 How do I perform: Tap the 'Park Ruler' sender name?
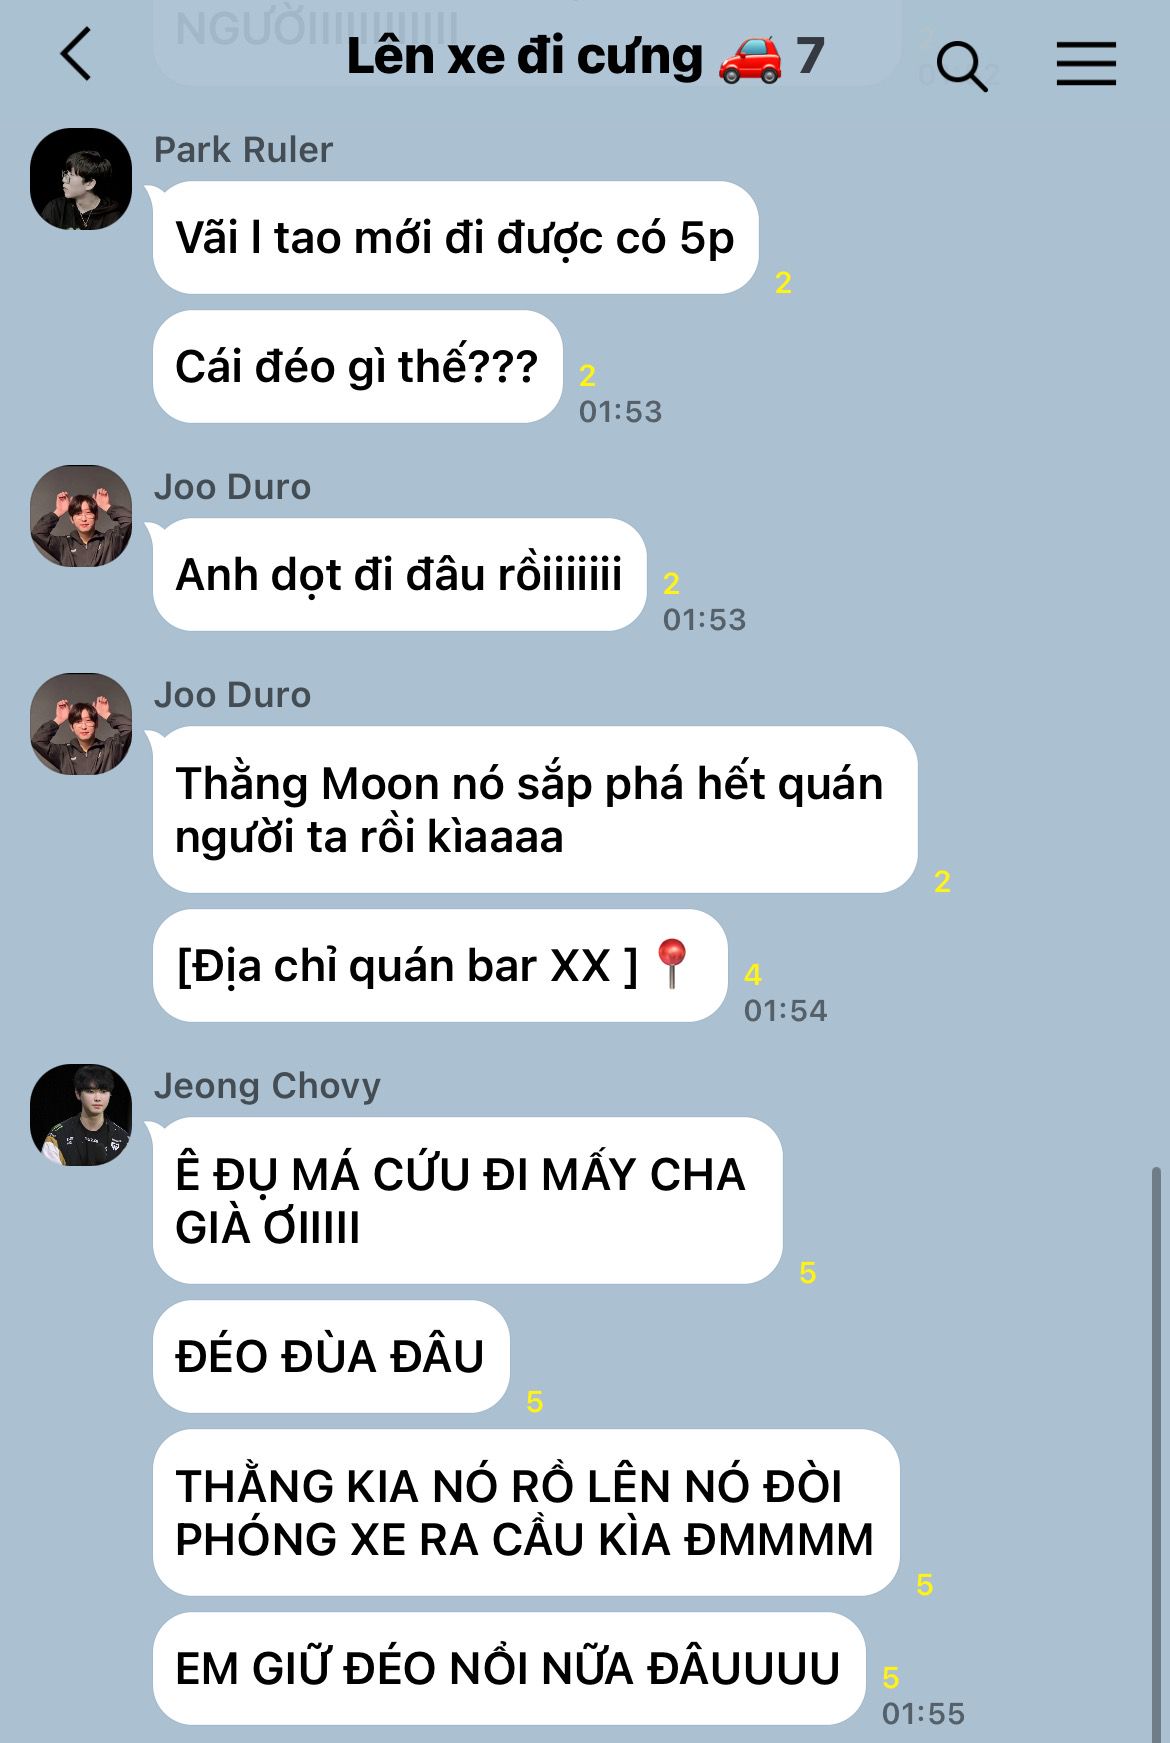pos(243,149)
